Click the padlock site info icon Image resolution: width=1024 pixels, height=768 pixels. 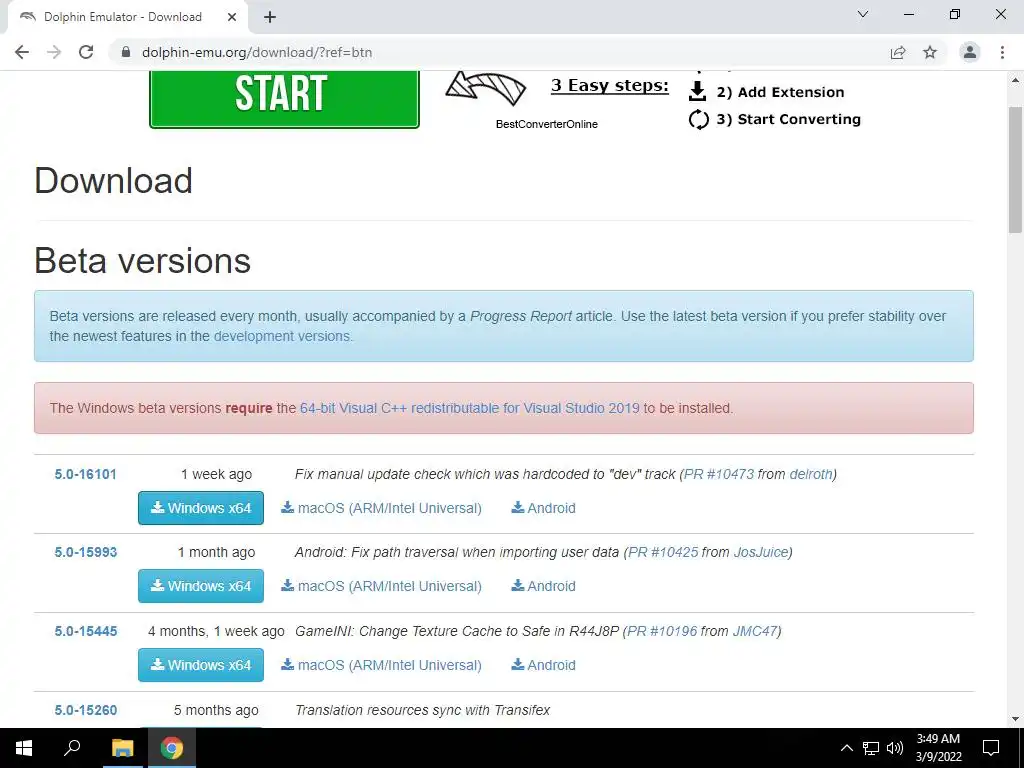[126, 52]
